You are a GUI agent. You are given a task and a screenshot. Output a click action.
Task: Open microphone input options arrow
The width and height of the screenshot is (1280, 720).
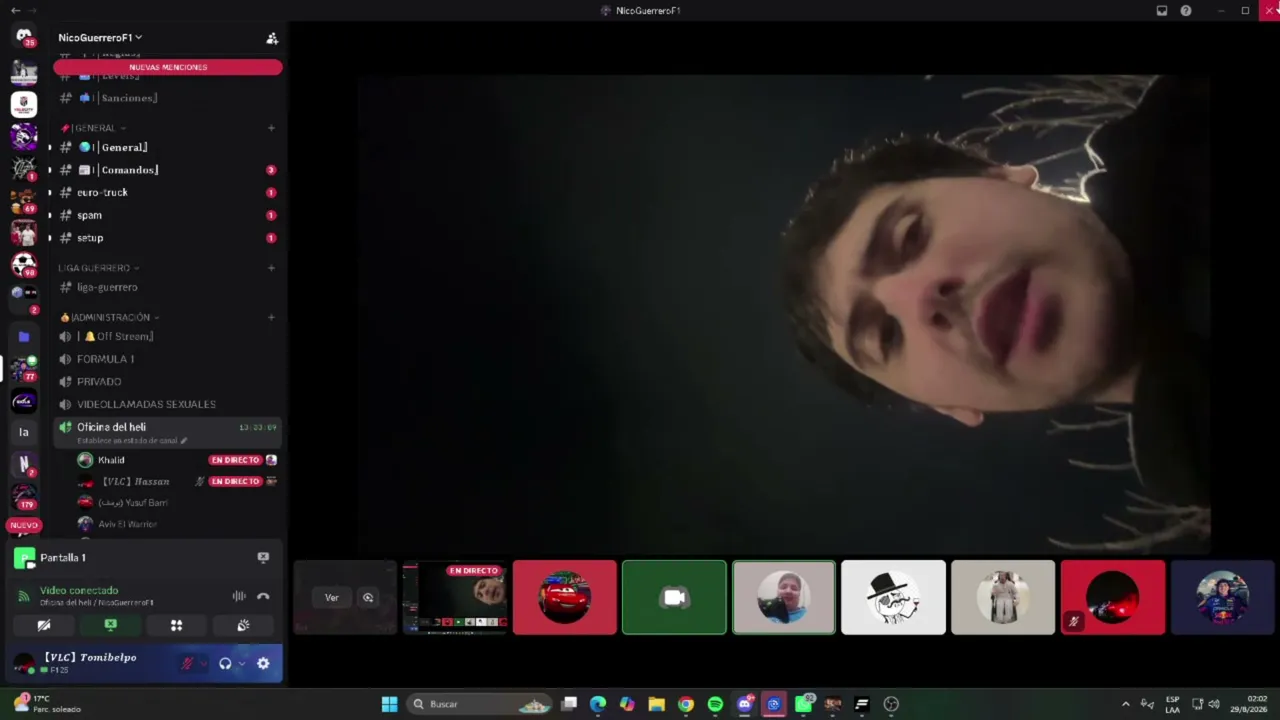[203, 663]
